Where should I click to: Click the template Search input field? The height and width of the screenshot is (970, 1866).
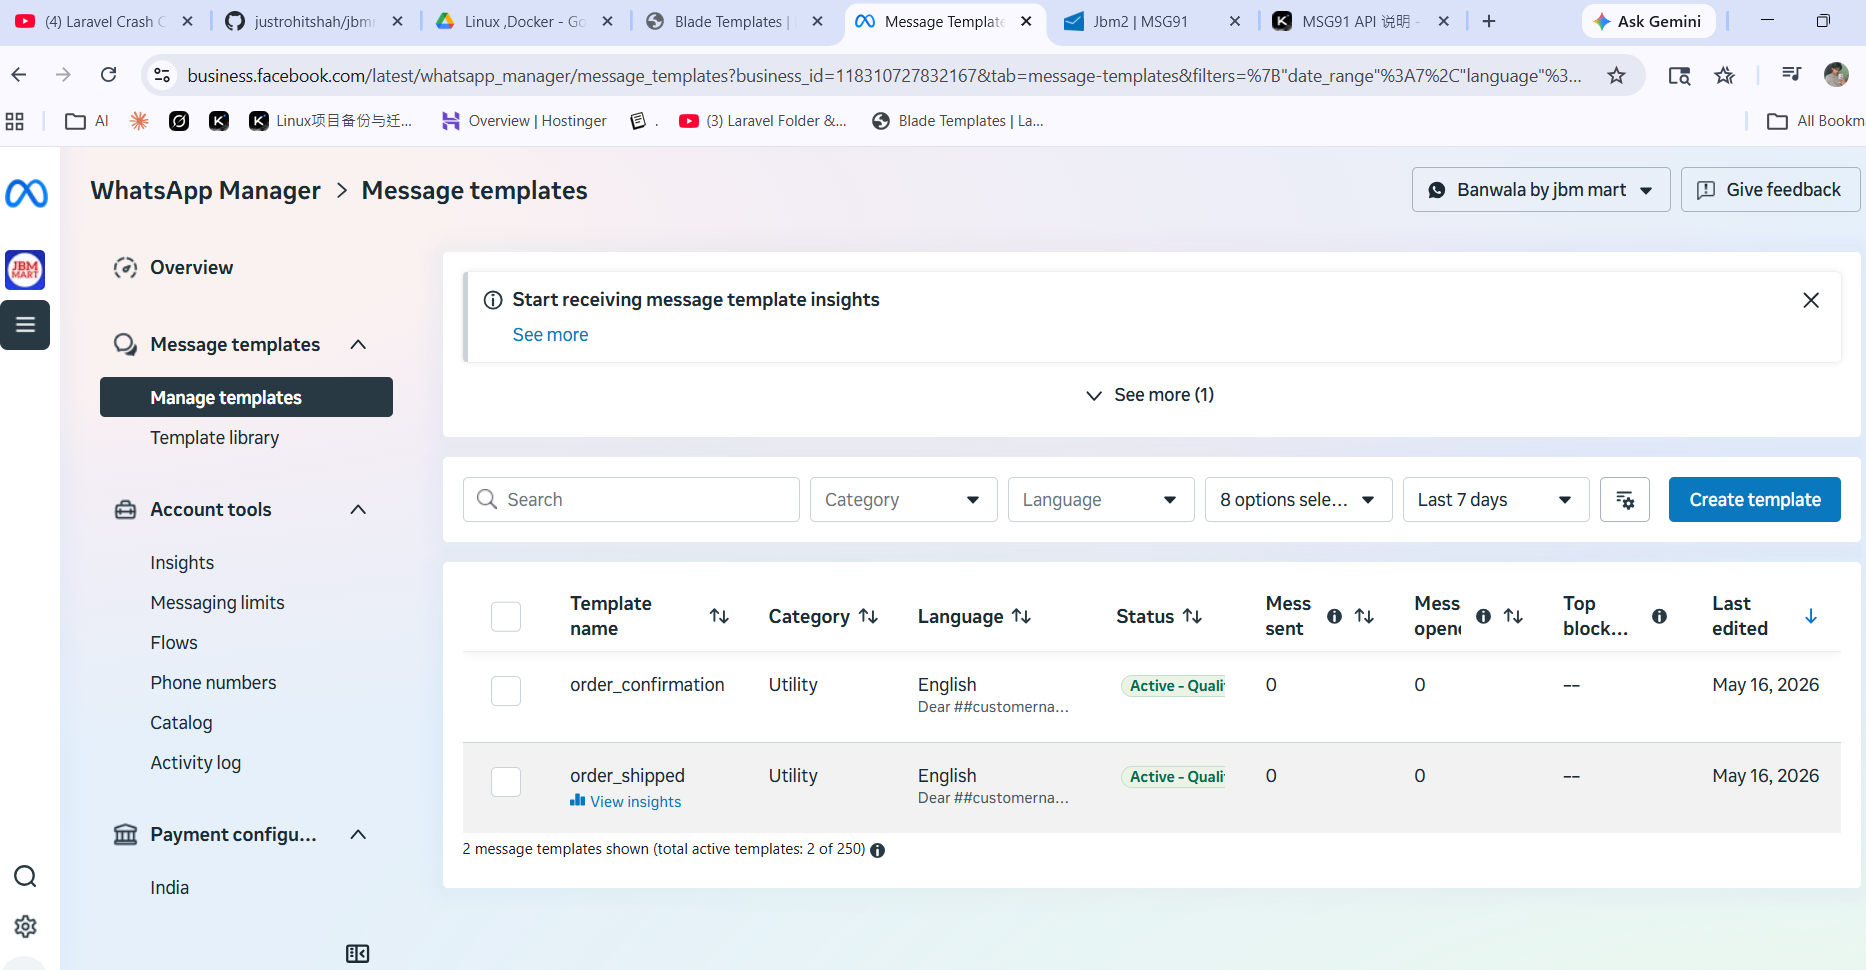[x=631, y=500]
